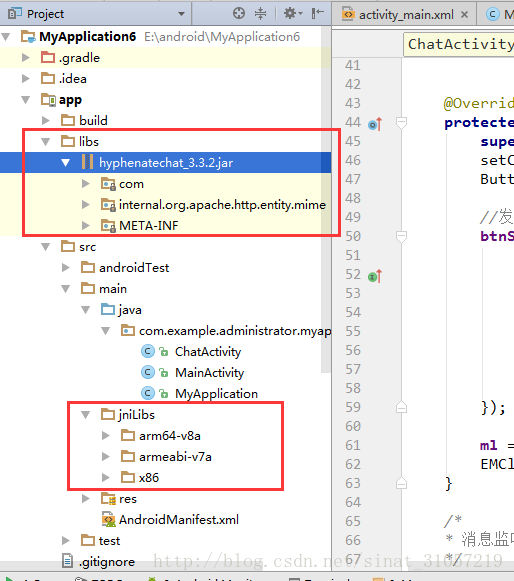Expand the build folder
The height and width of the screenshot is (581, 514).
point(46,120)
